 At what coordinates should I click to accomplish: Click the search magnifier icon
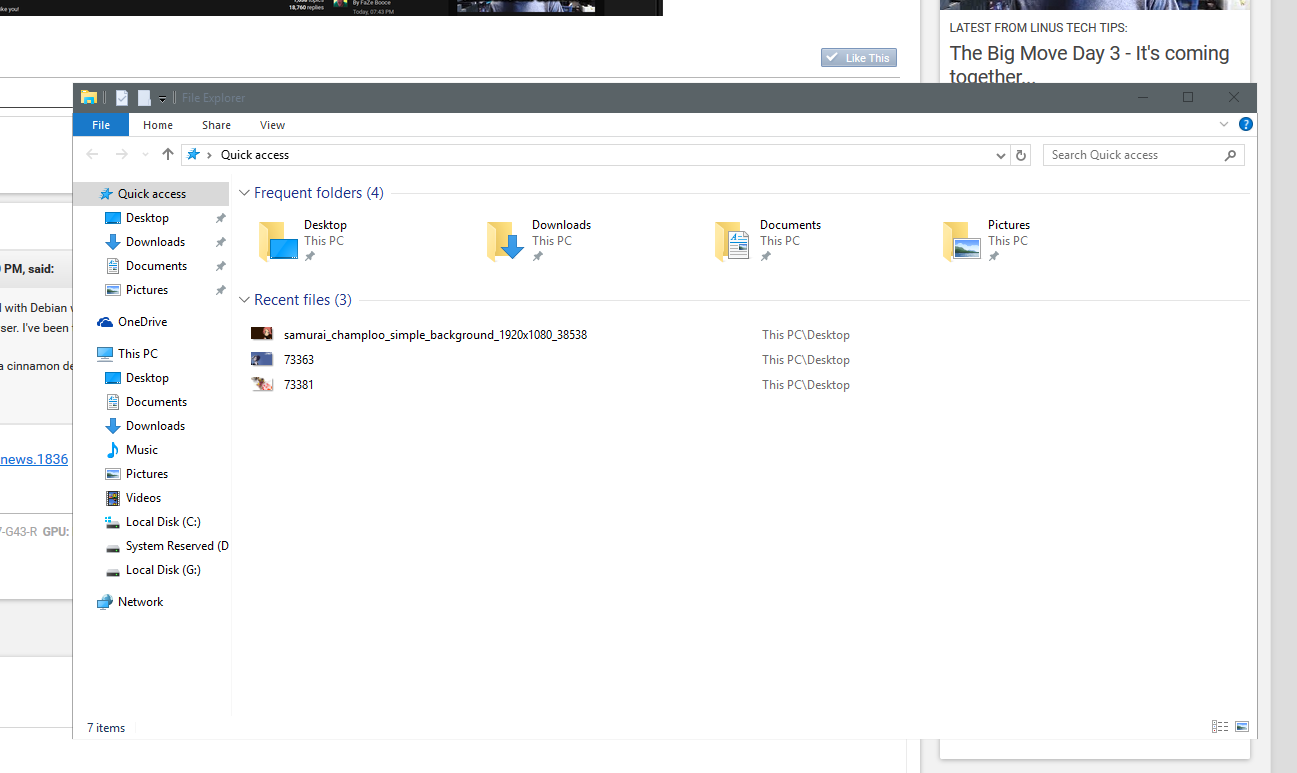coord(1231,155)
